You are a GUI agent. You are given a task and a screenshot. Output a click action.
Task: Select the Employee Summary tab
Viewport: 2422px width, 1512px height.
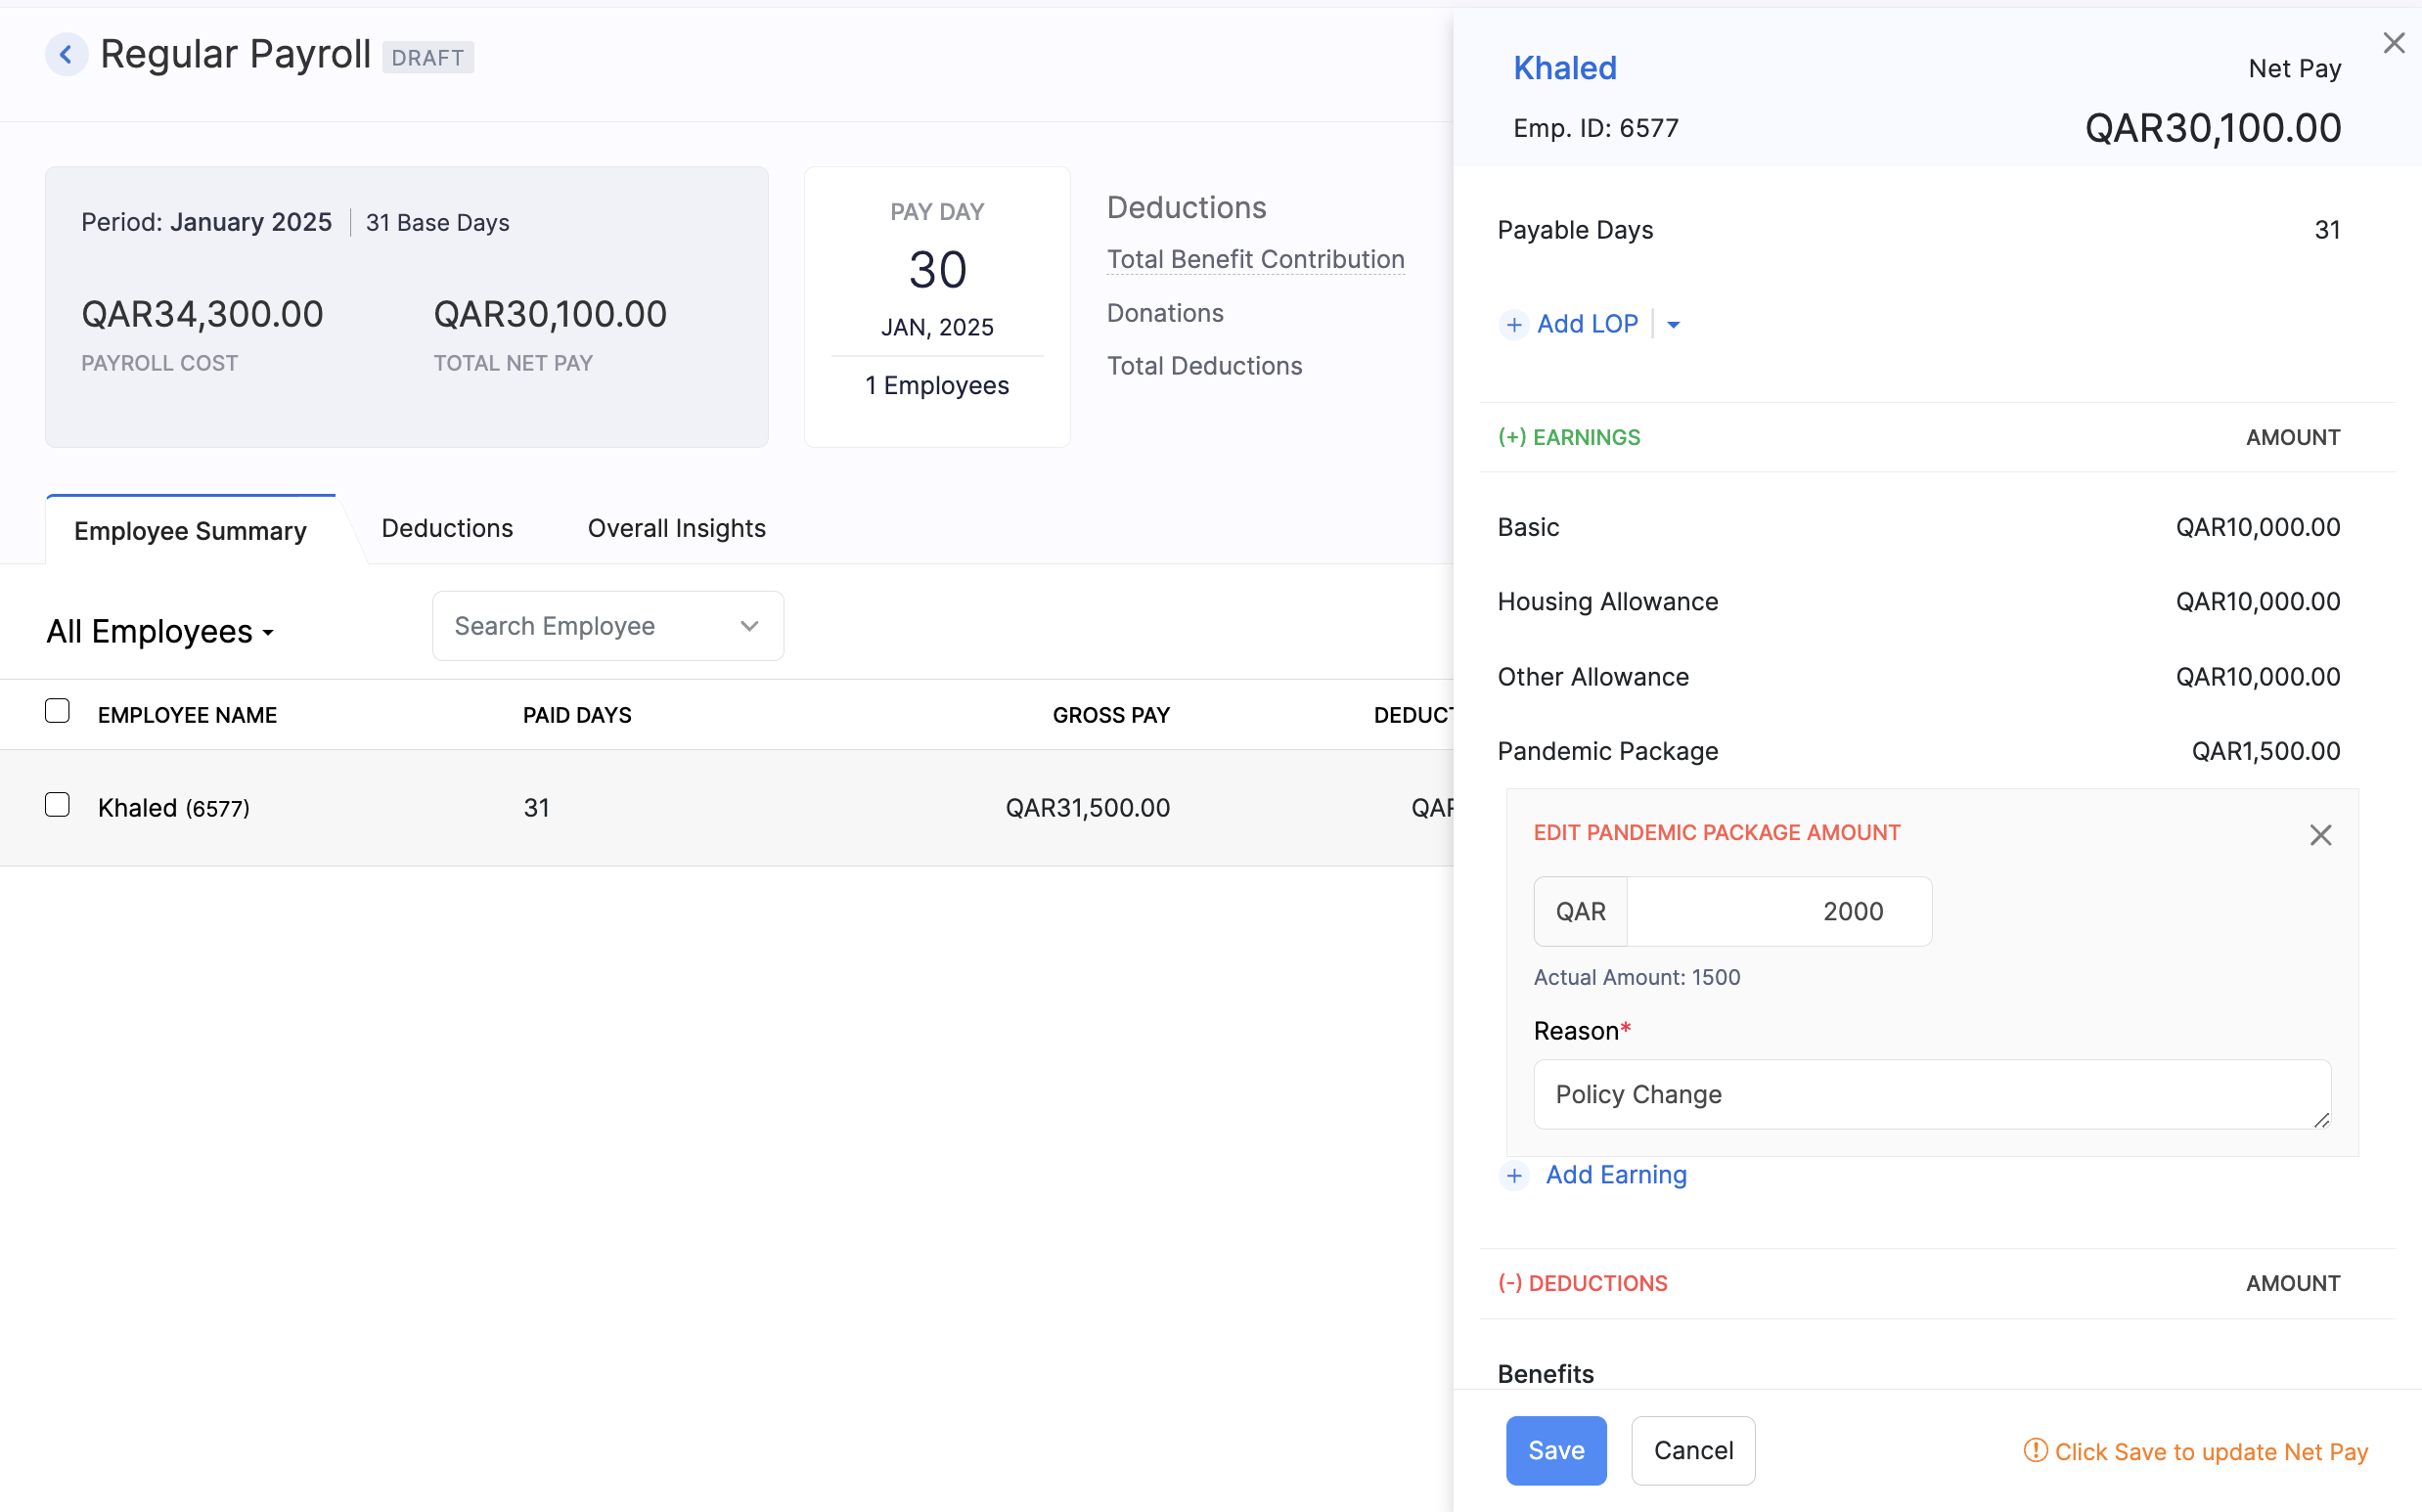click(x=190, y=531)
